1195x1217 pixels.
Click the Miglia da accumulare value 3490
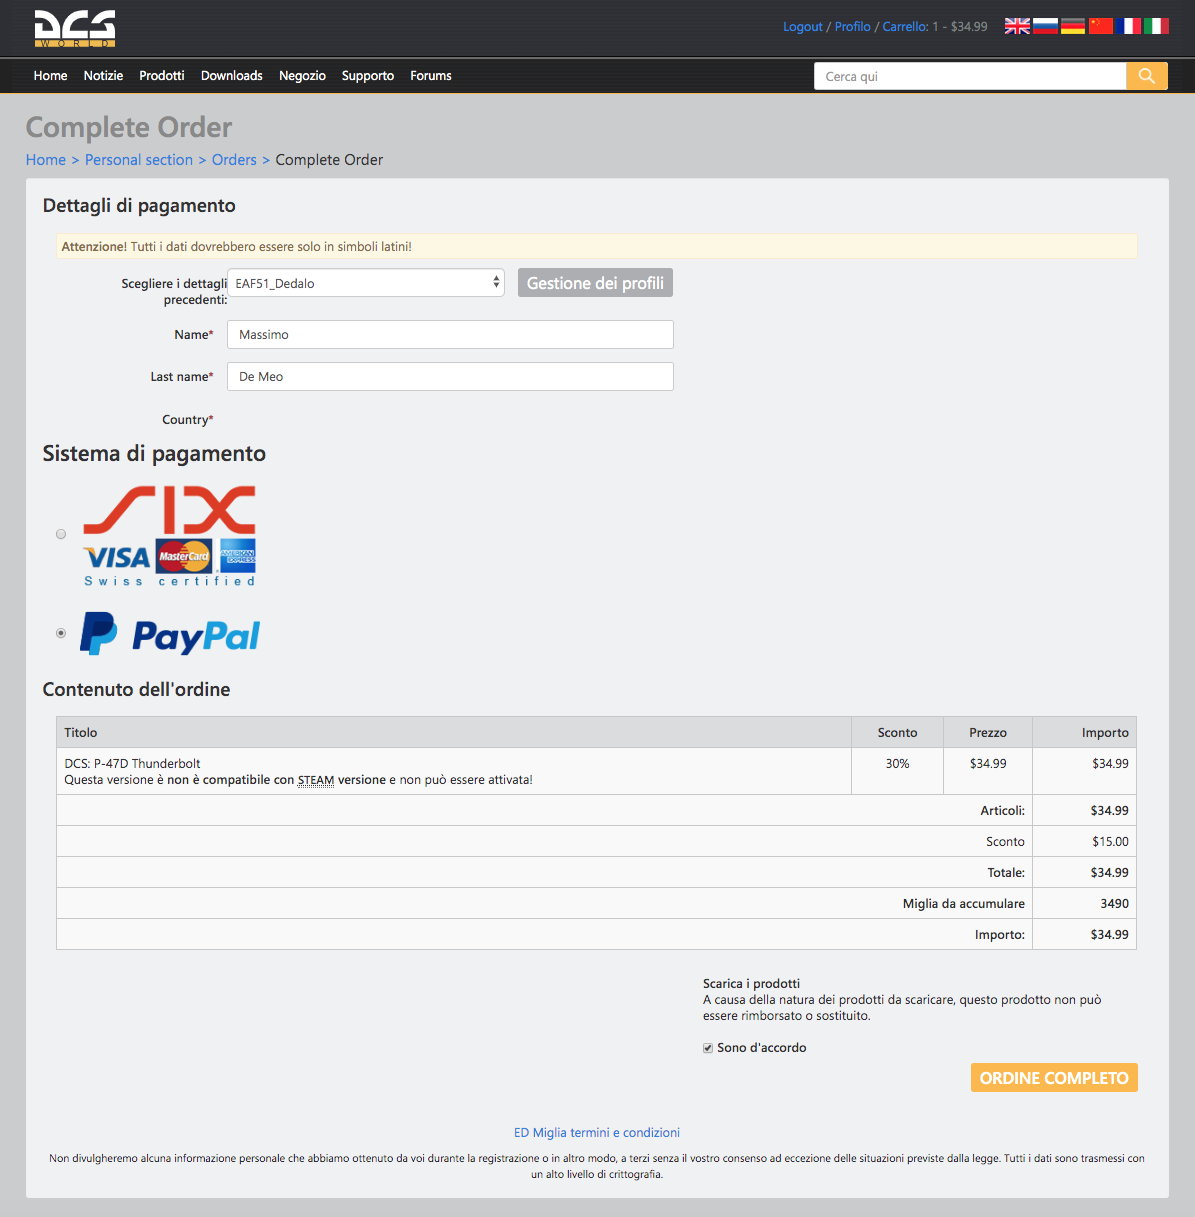click(x=1114, y=904)
